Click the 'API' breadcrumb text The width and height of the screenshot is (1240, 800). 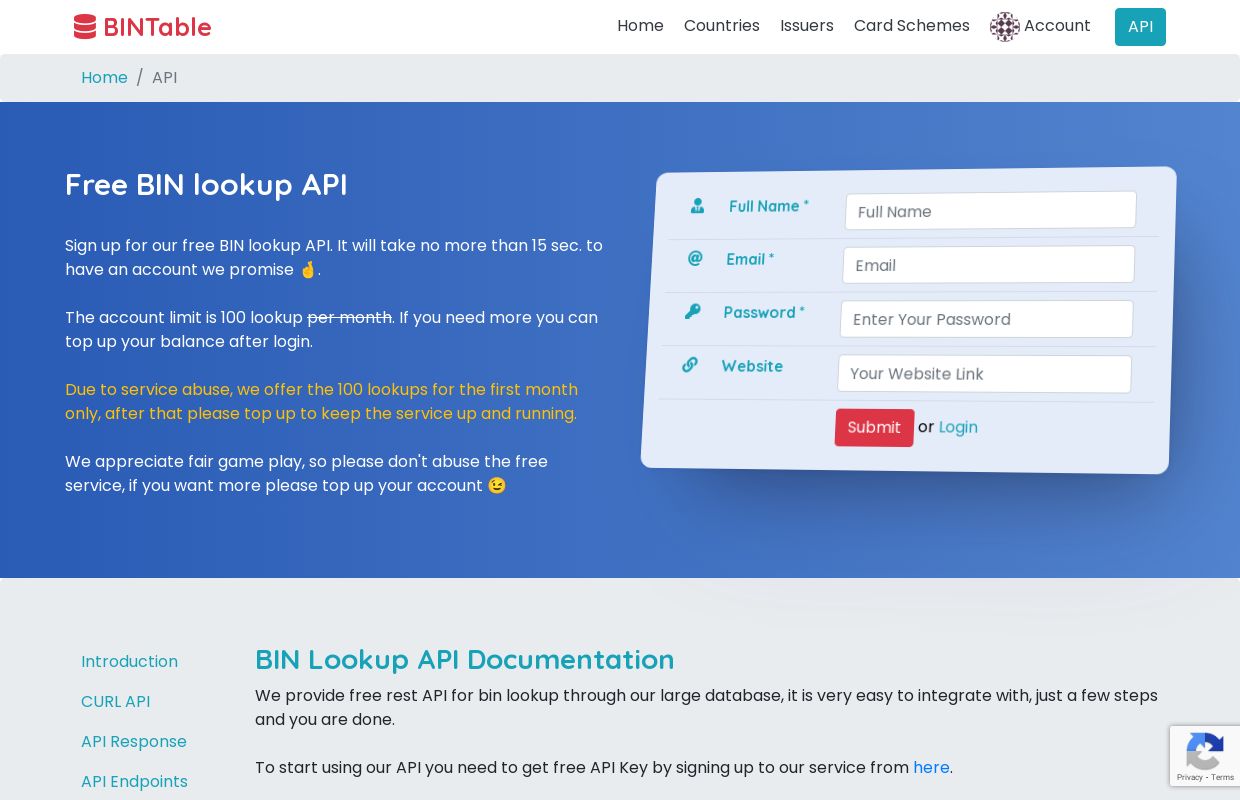point(165,78)
